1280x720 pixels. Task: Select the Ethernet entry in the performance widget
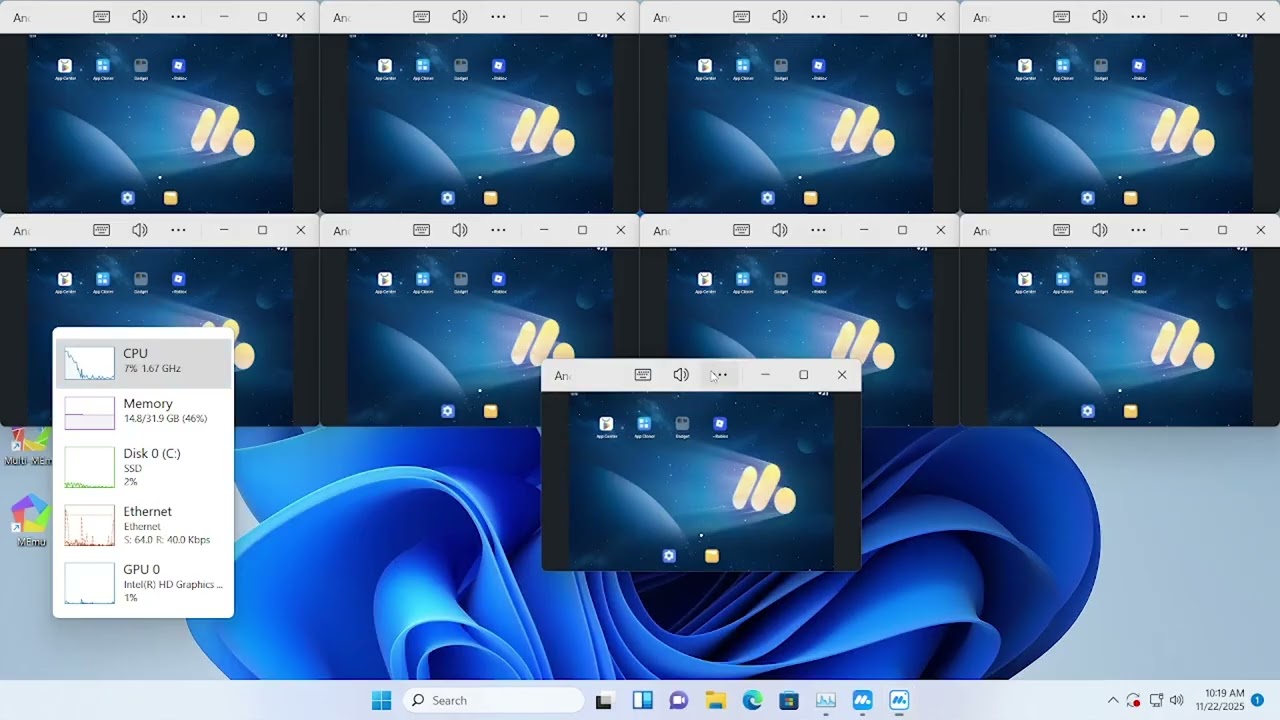pos(143,525)
